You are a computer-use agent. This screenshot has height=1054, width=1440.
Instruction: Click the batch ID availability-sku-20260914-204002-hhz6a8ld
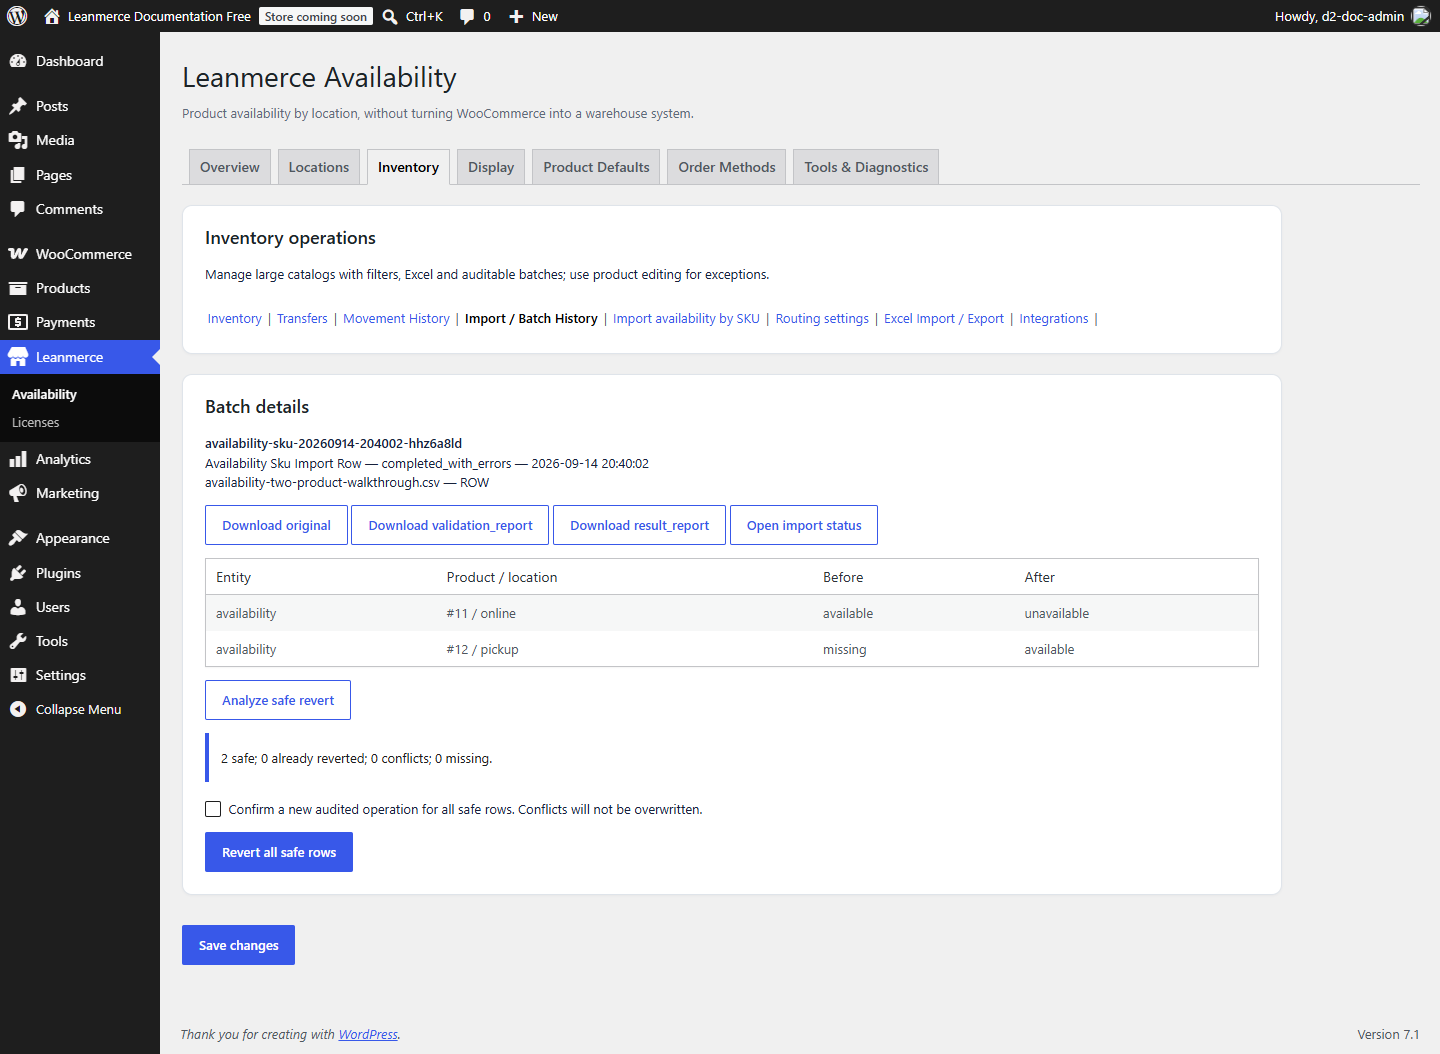coord(333,443)
